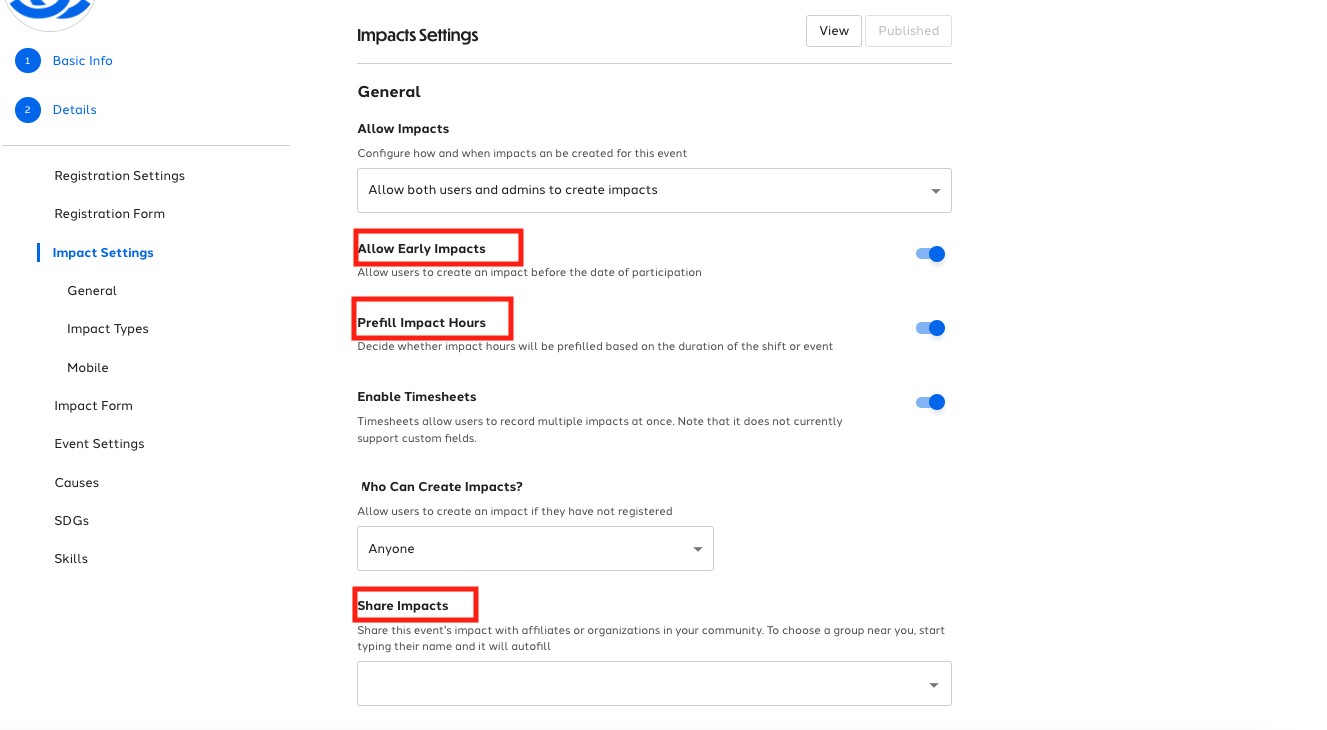Click the Published button

click(908, 31)
